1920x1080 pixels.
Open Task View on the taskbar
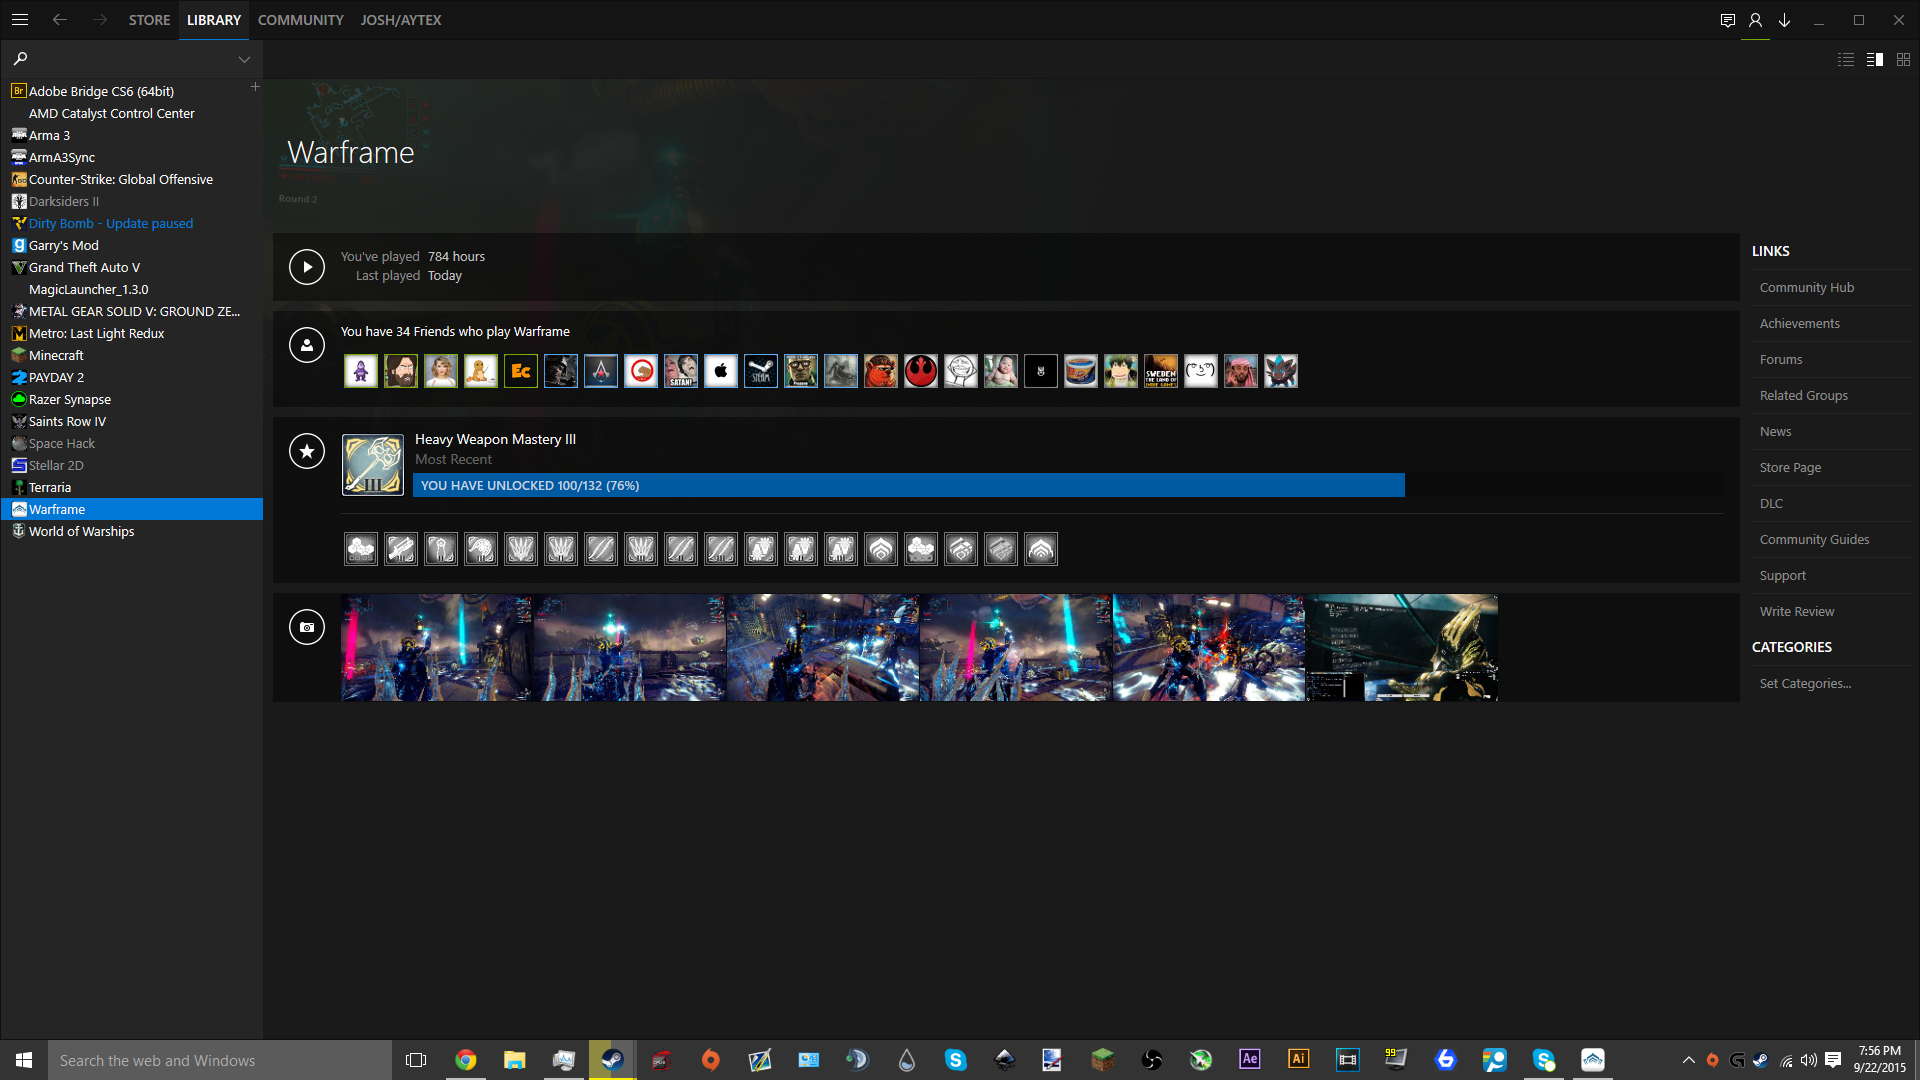click(416, 1060)
